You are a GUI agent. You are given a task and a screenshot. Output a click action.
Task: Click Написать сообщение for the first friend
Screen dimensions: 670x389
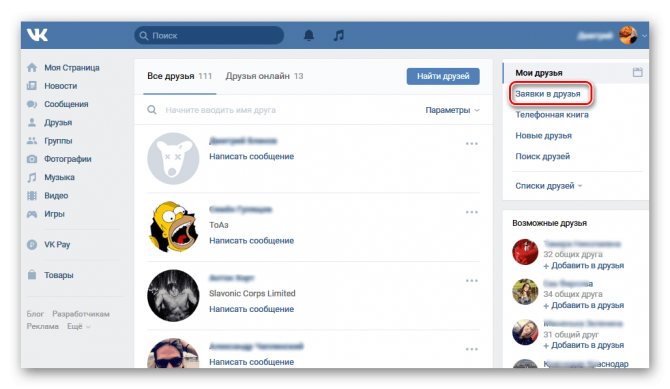pos(251,156)
